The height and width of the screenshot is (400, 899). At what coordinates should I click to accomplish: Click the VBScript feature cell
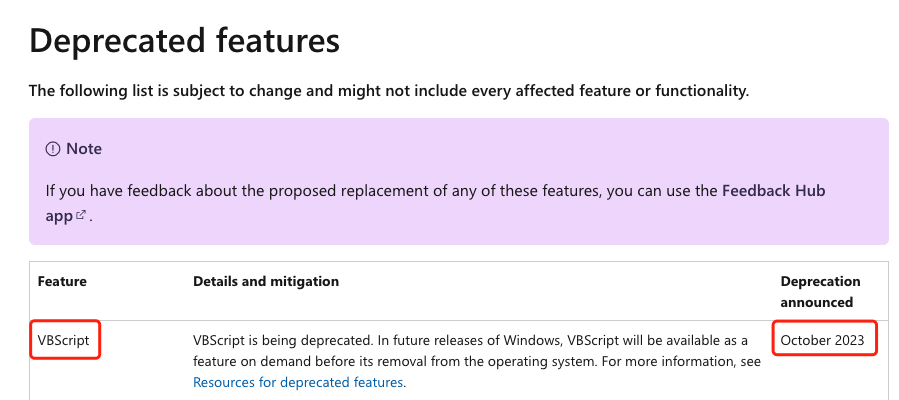(64, 340)
